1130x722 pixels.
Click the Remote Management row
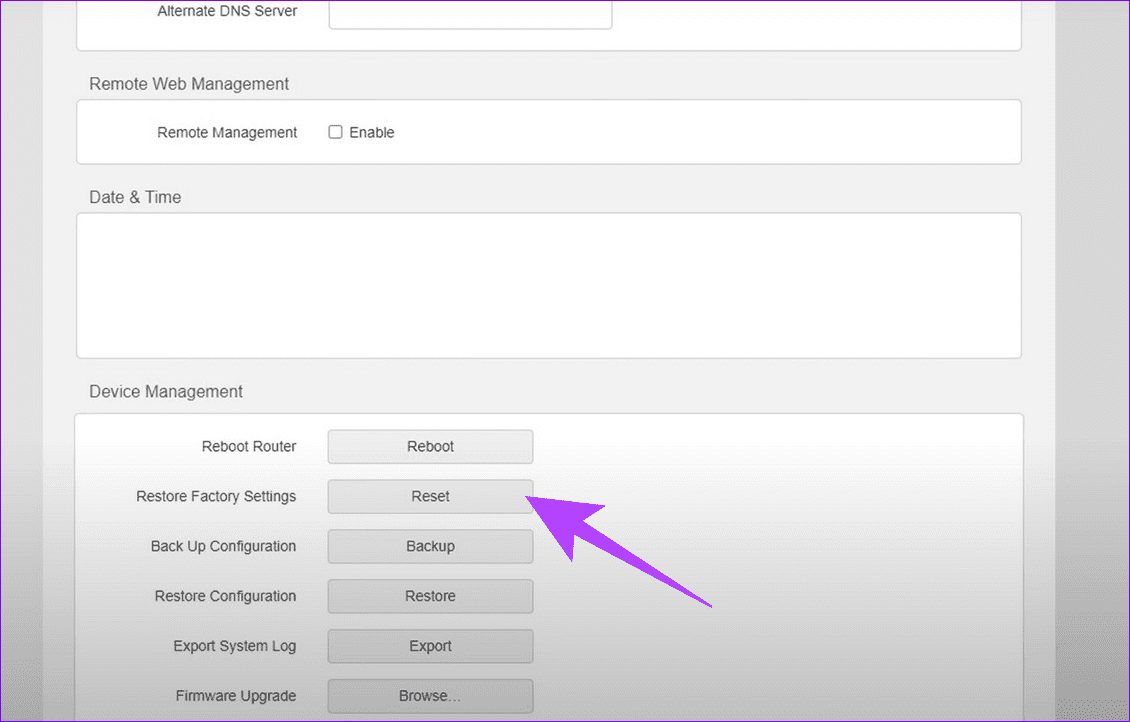click(x=227, y=131)
